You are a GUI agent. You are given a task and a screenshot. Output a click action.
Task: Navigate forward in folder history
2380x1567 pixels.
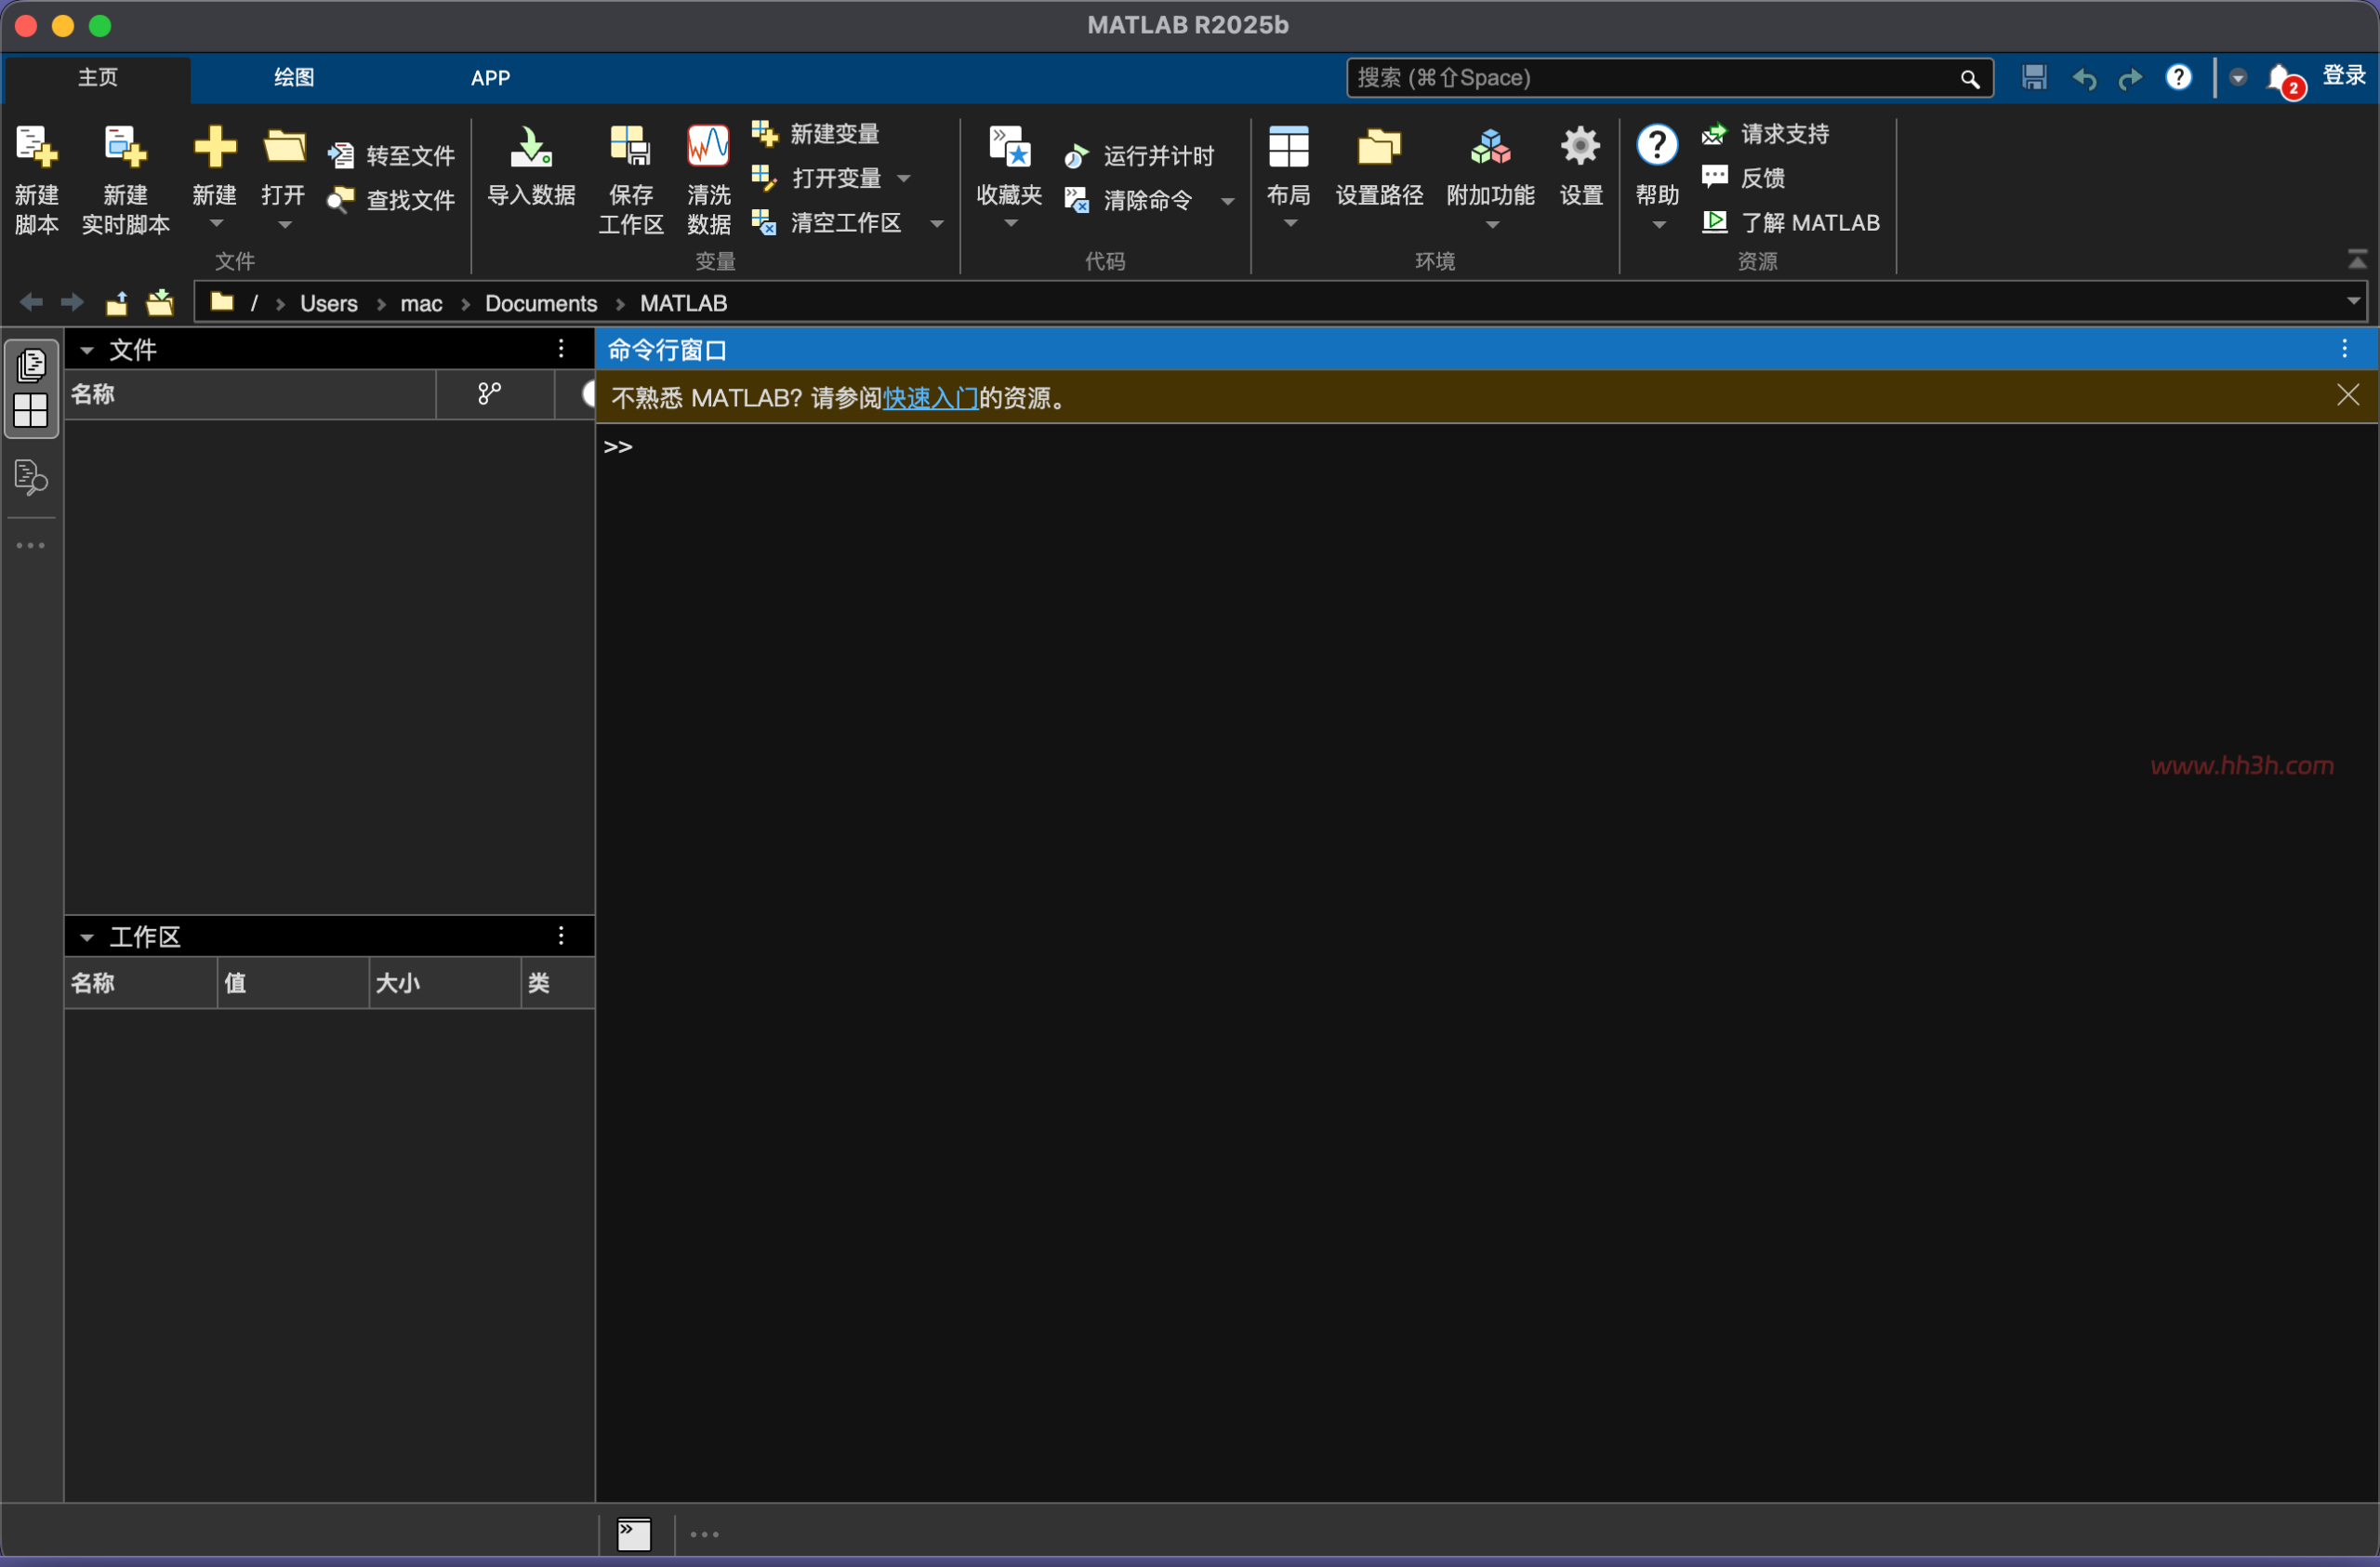(72, 302)
